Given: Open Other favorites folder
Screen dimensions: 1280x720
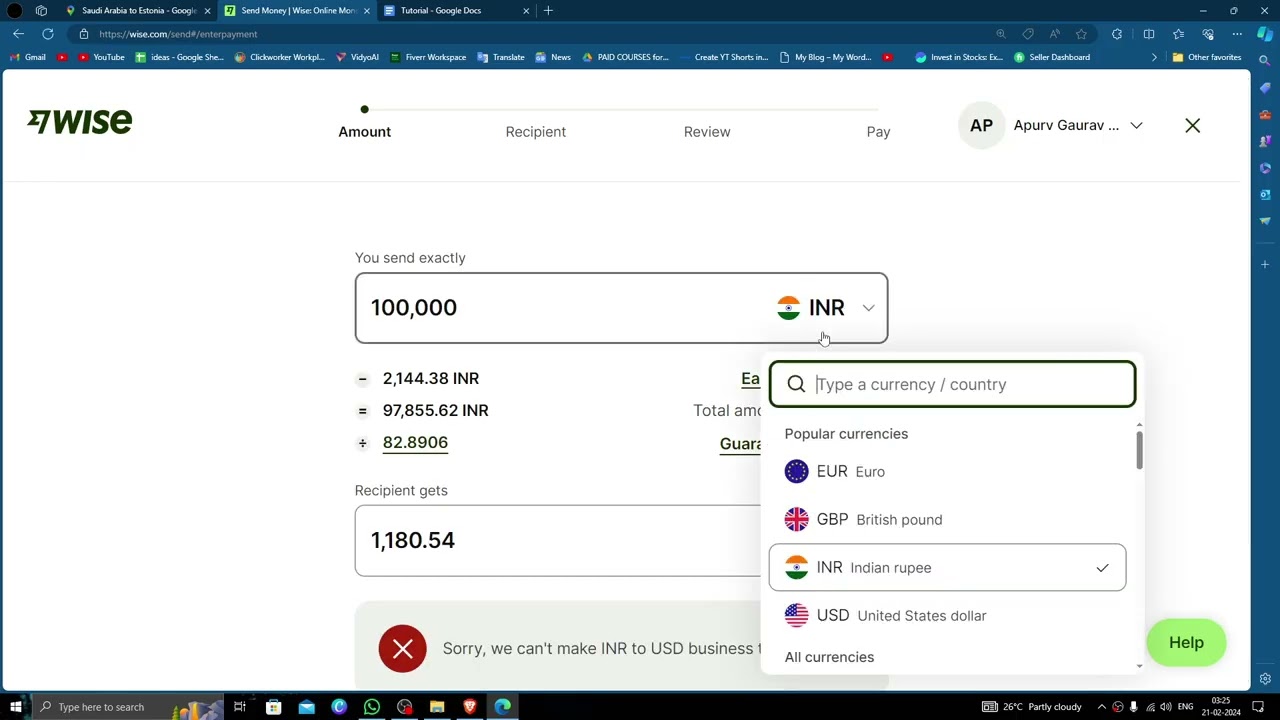Looking at the screenshot, I should (x=1207, y=57).
